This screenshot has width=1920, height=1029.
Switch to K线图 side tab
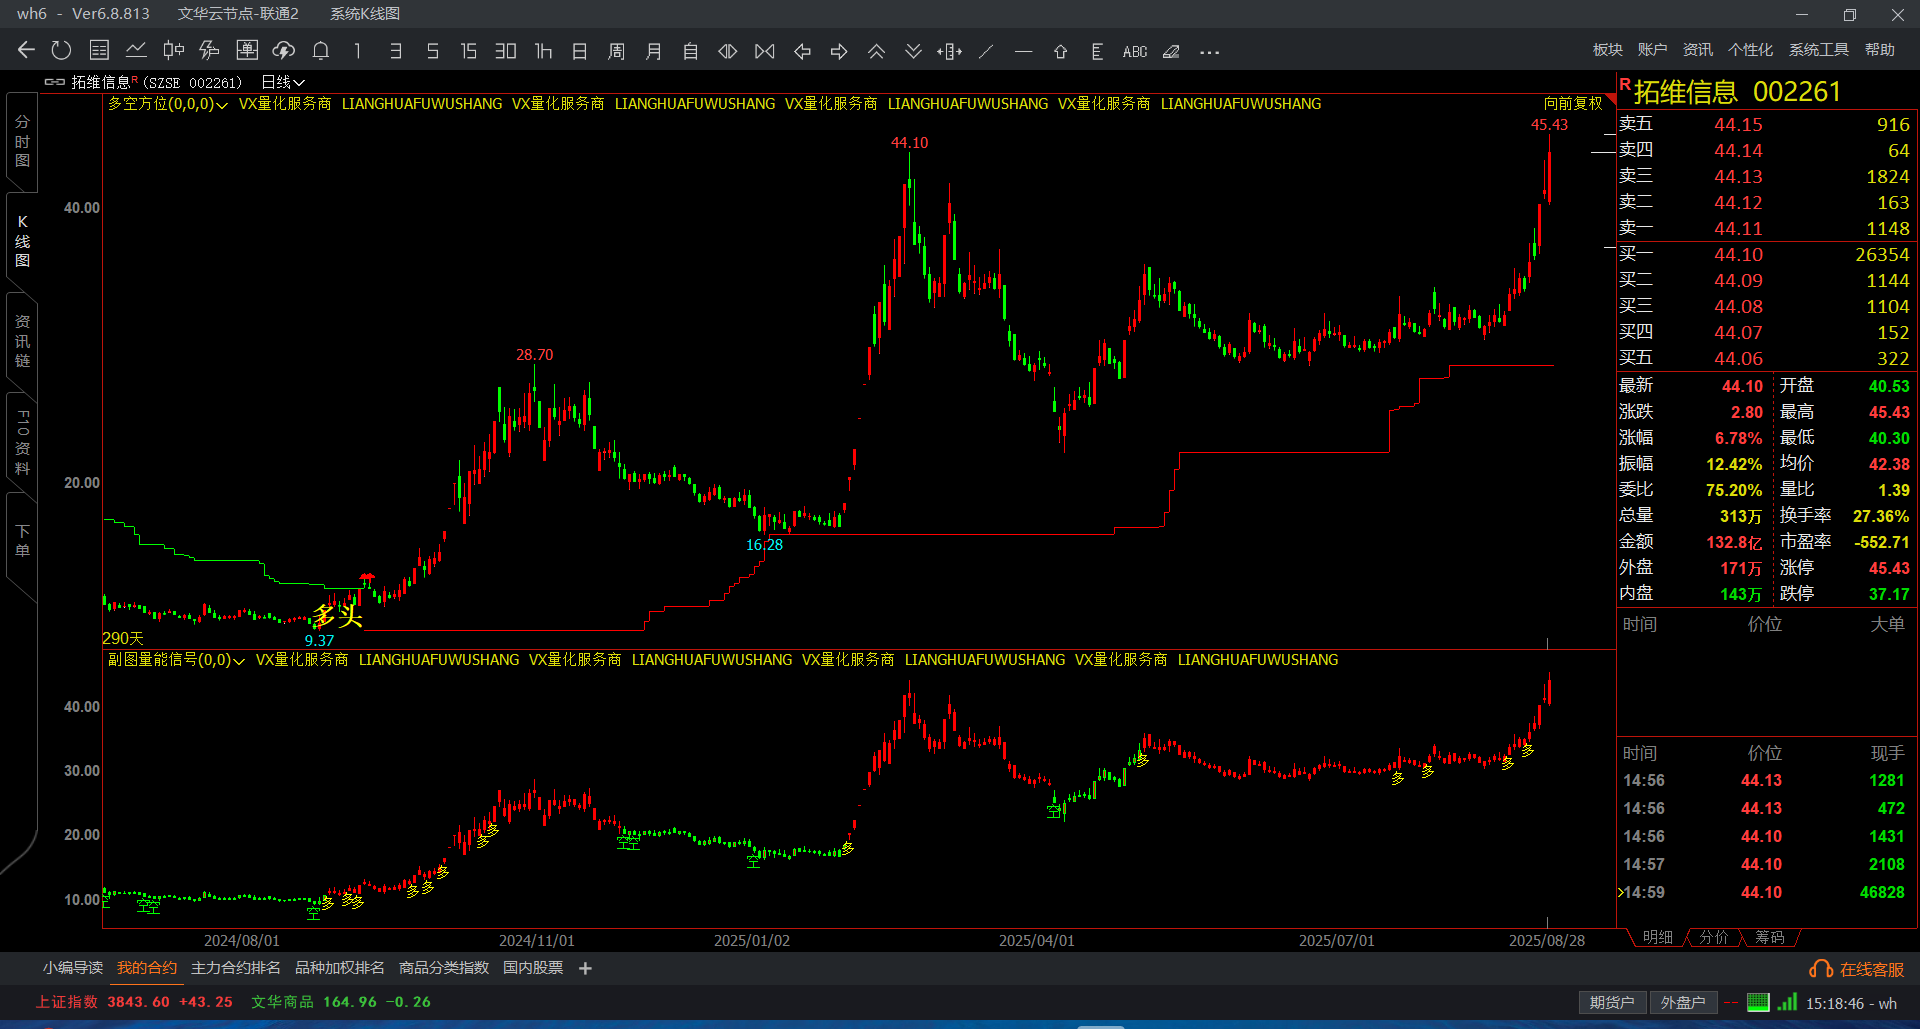click(x=22, y=241)
